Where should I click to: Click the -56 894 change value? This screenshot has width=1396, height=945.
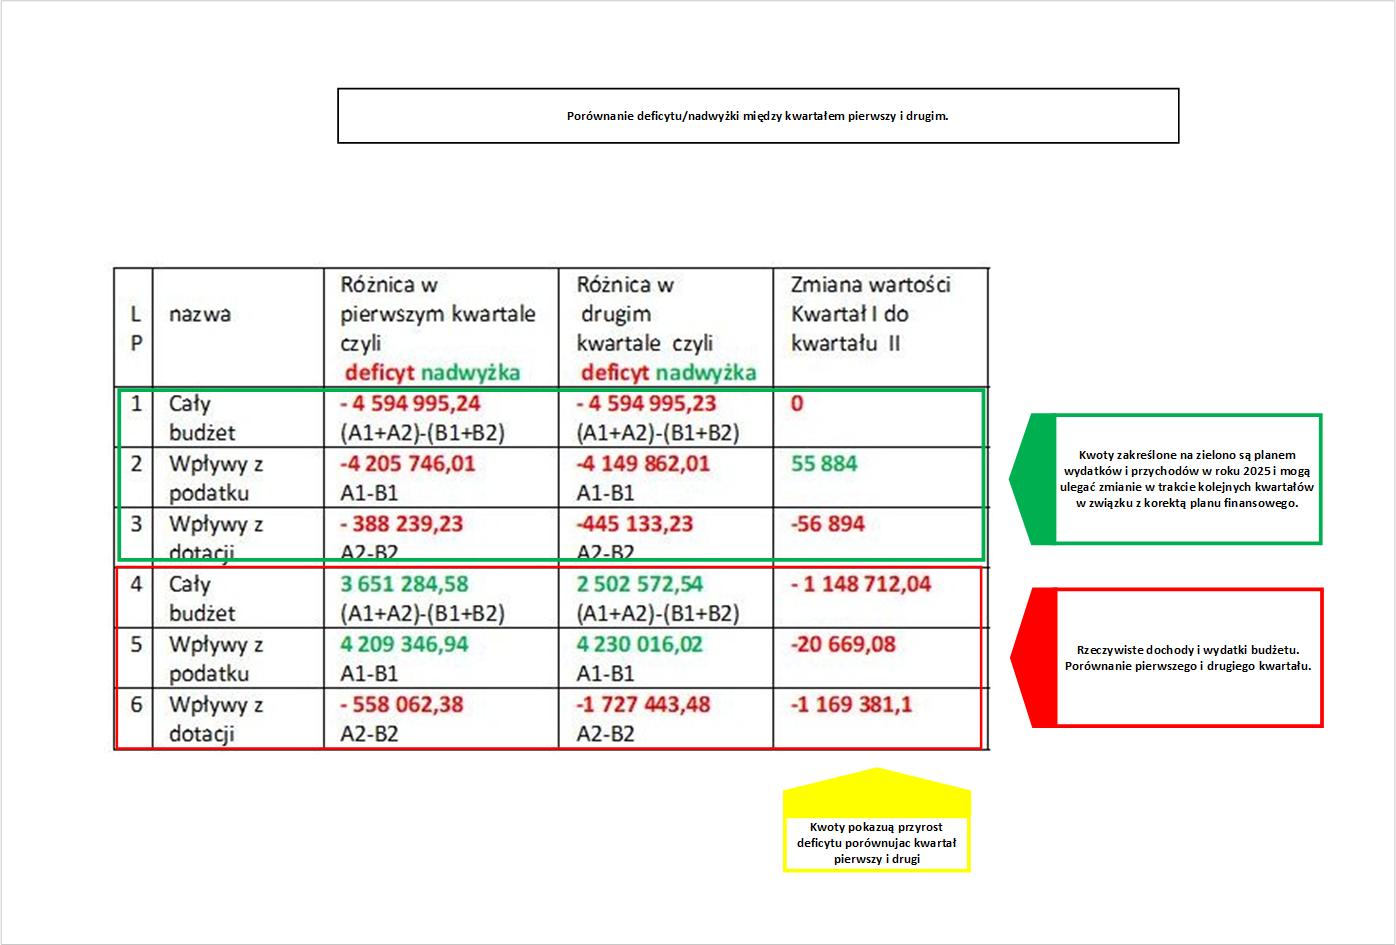pos(827,524)
